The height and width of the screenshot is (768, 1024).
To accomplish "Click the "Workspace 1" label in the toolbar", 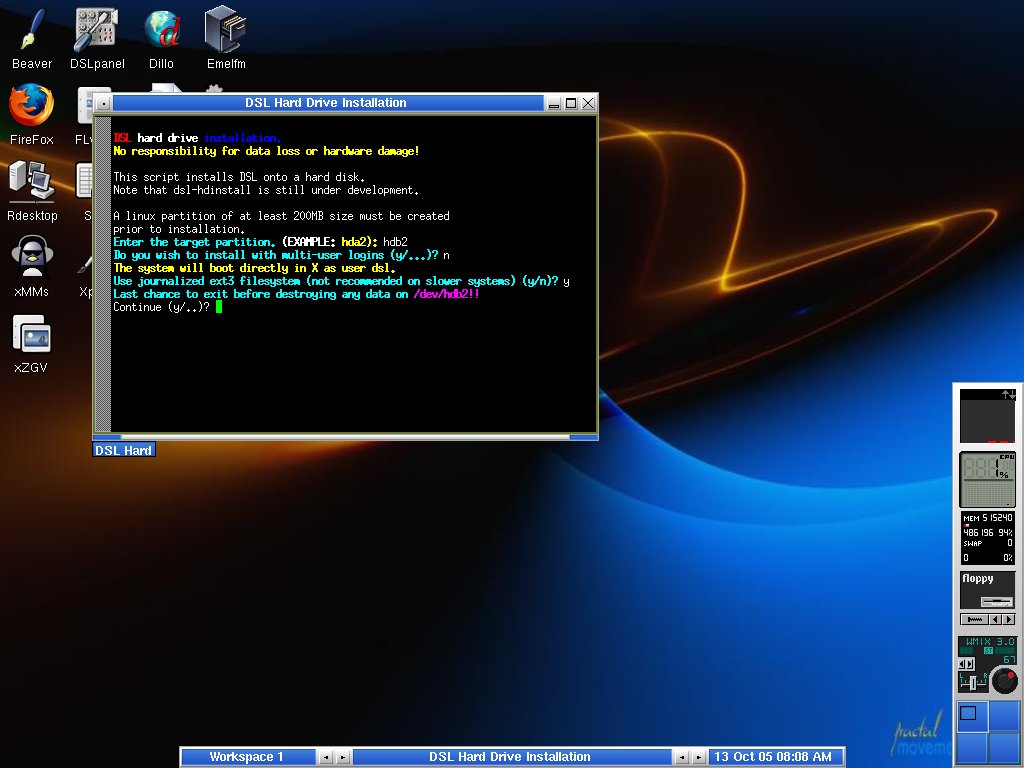I will coord(247,757).
